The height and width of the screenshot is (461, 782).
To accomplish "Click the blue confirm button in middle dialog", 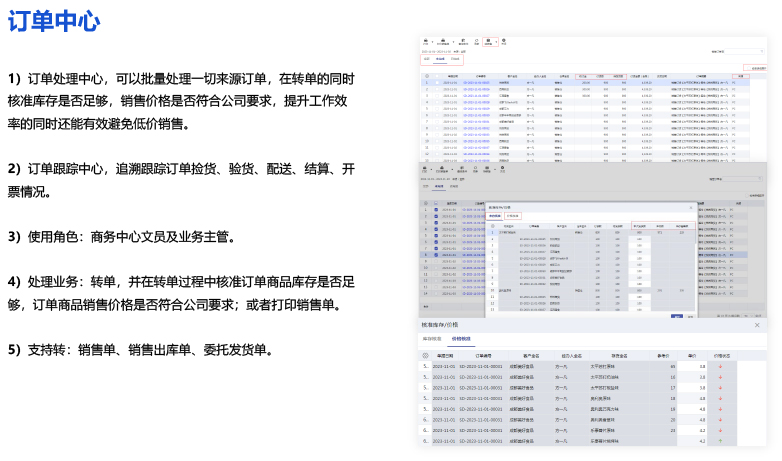I will [677, 316].
